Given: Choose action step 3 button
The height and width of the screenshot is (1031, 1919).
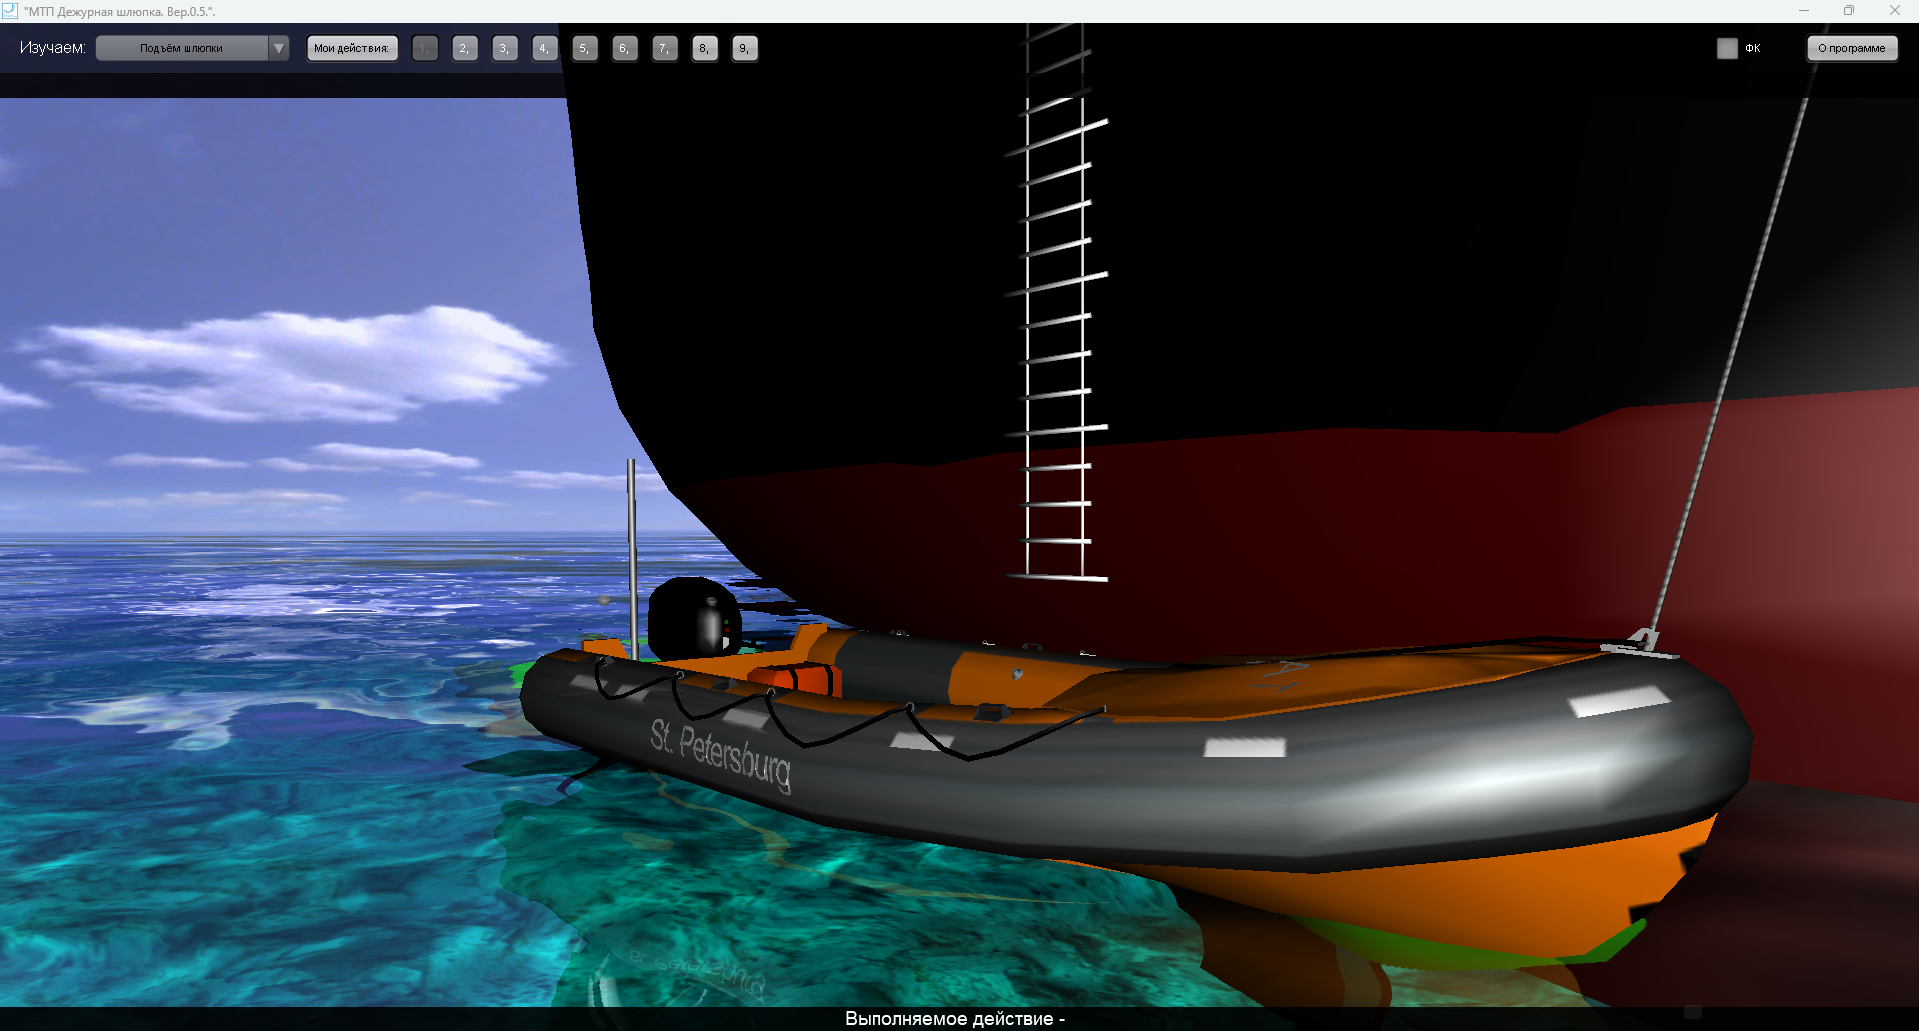Looking at the screenshot, I should 505,48.
